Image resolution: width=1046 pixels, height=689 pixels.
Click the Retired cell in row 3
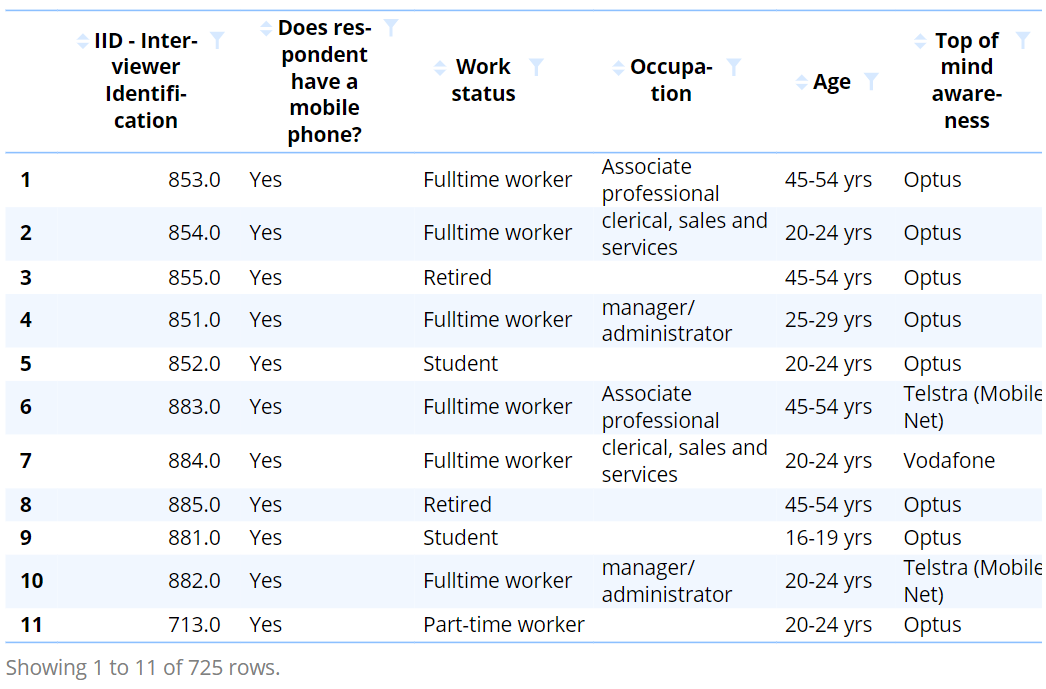point(457,278)
